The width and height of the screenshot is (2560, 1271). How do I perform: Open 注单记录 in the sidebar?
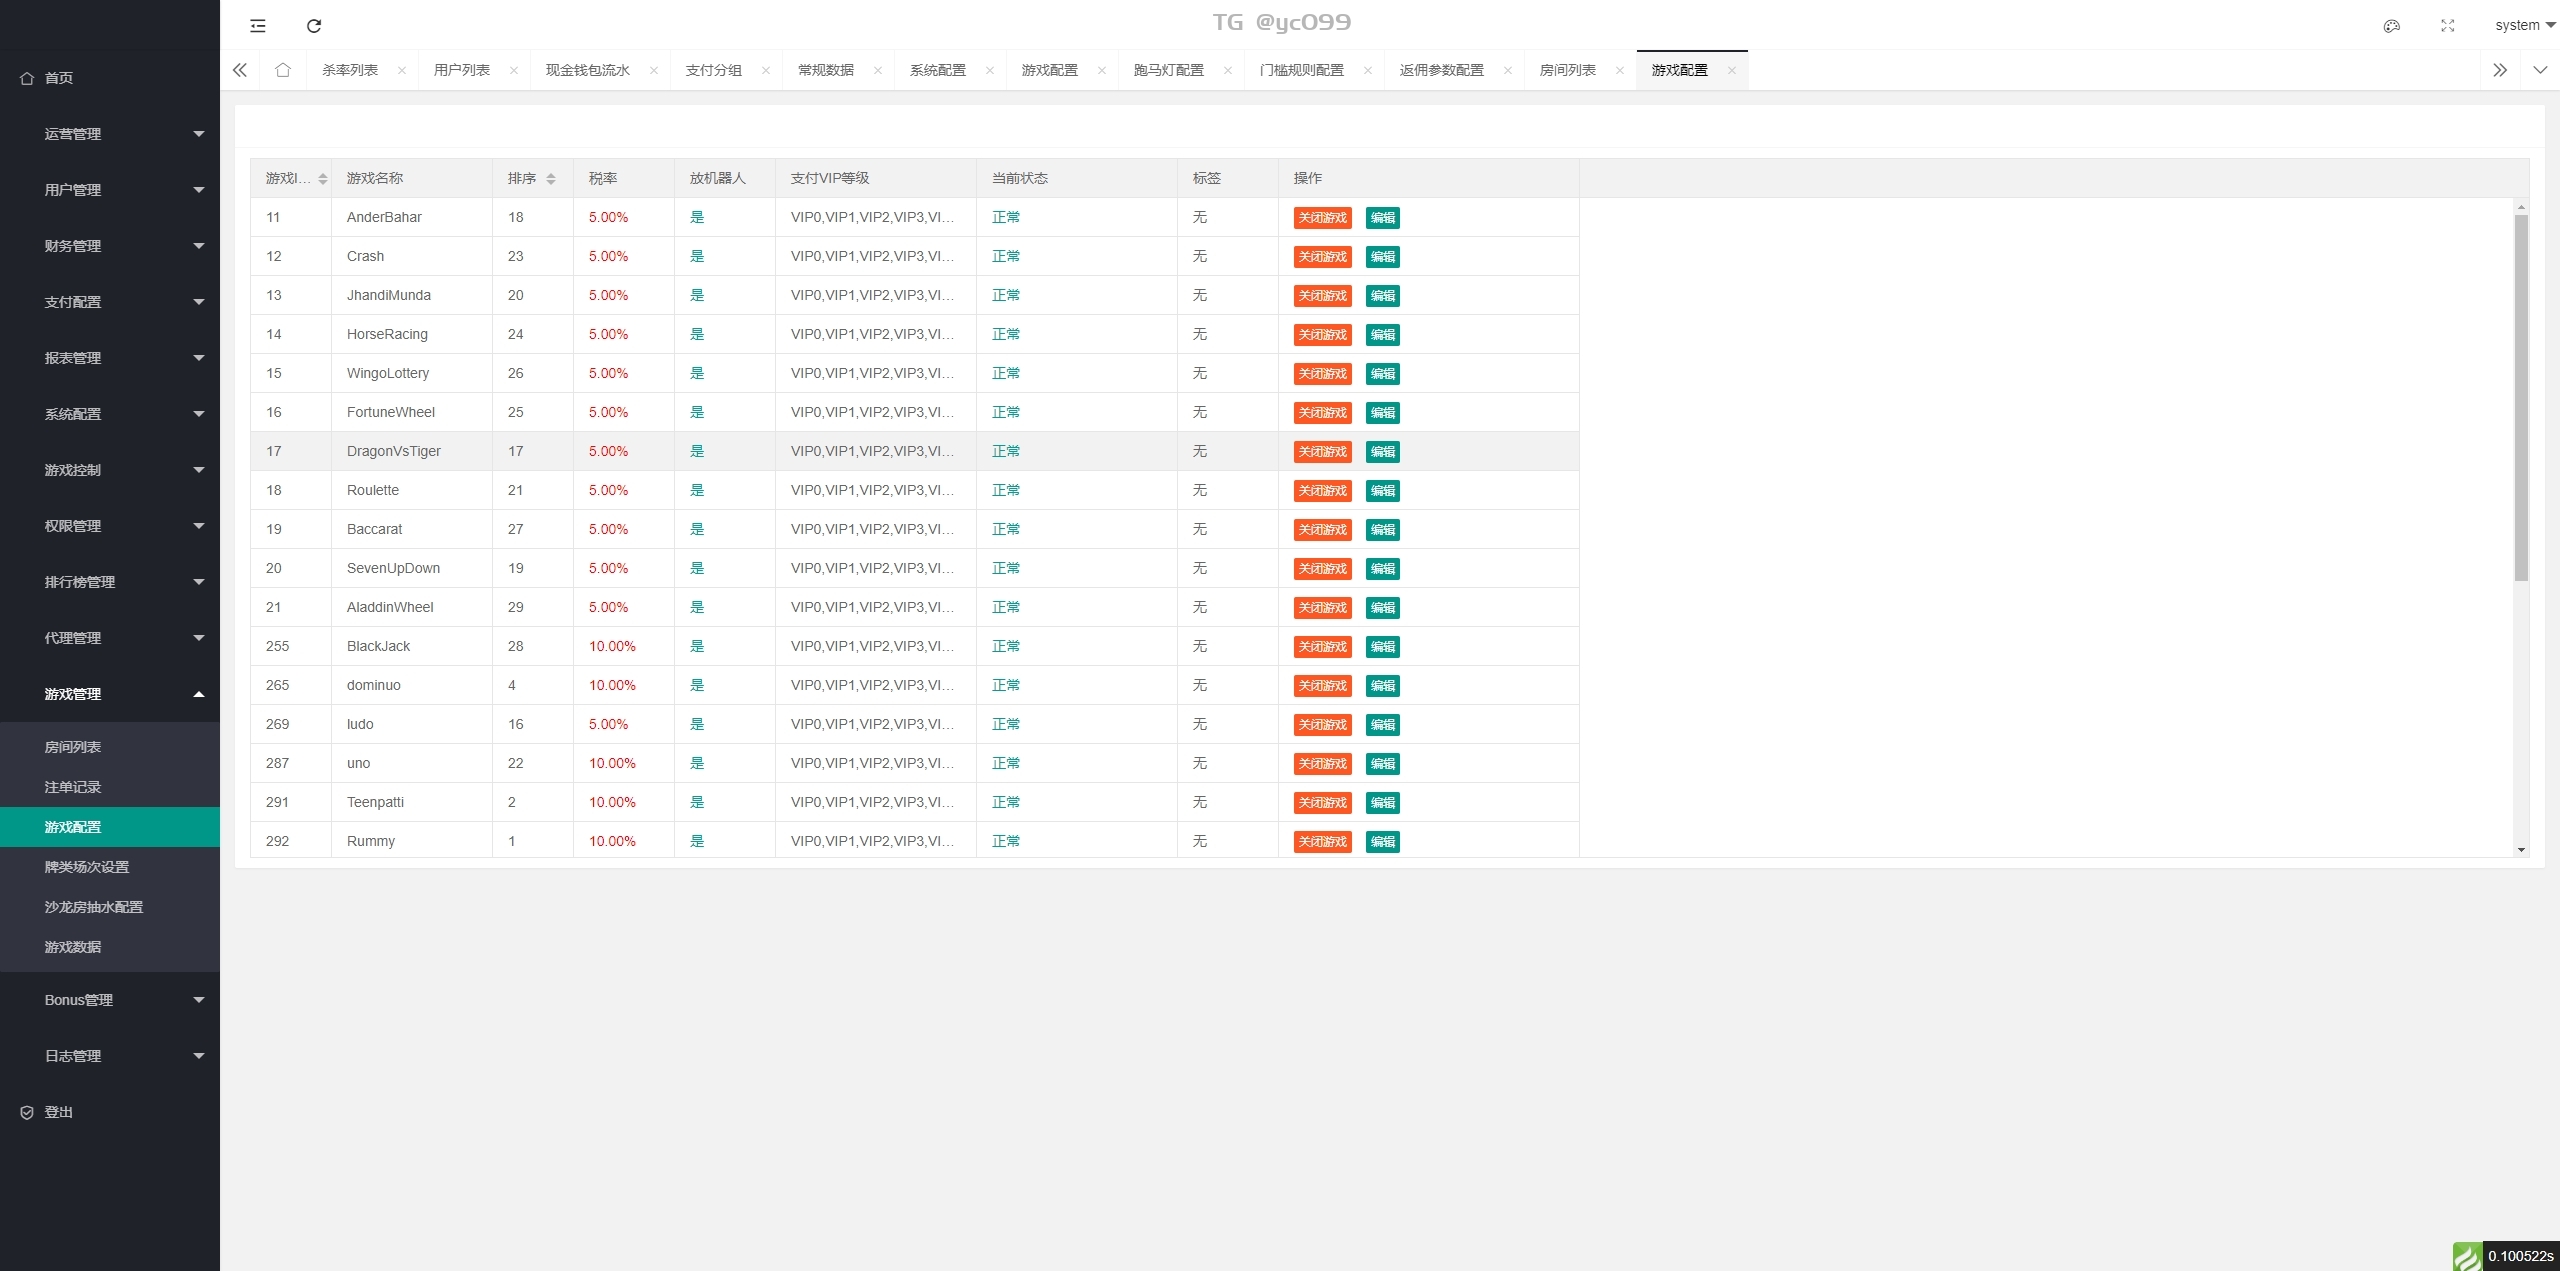(73, 787)
